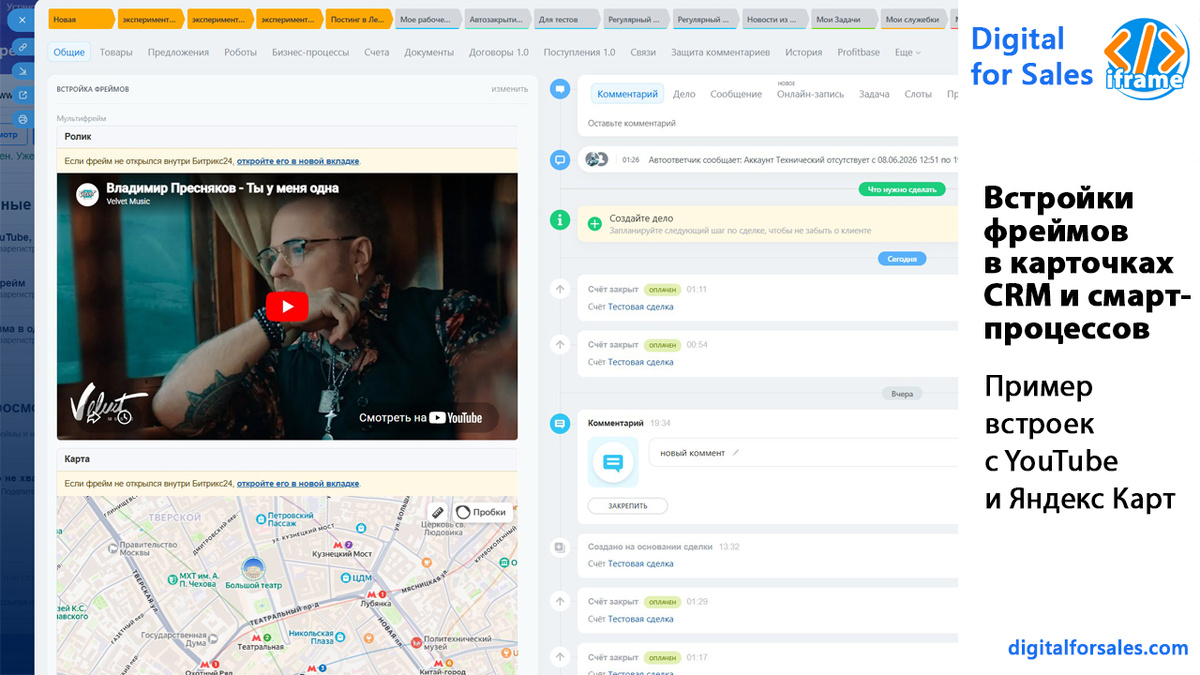Click the Сегодня date badge
The width and height of the screenshot is (1200, 675).
point(902,259)
